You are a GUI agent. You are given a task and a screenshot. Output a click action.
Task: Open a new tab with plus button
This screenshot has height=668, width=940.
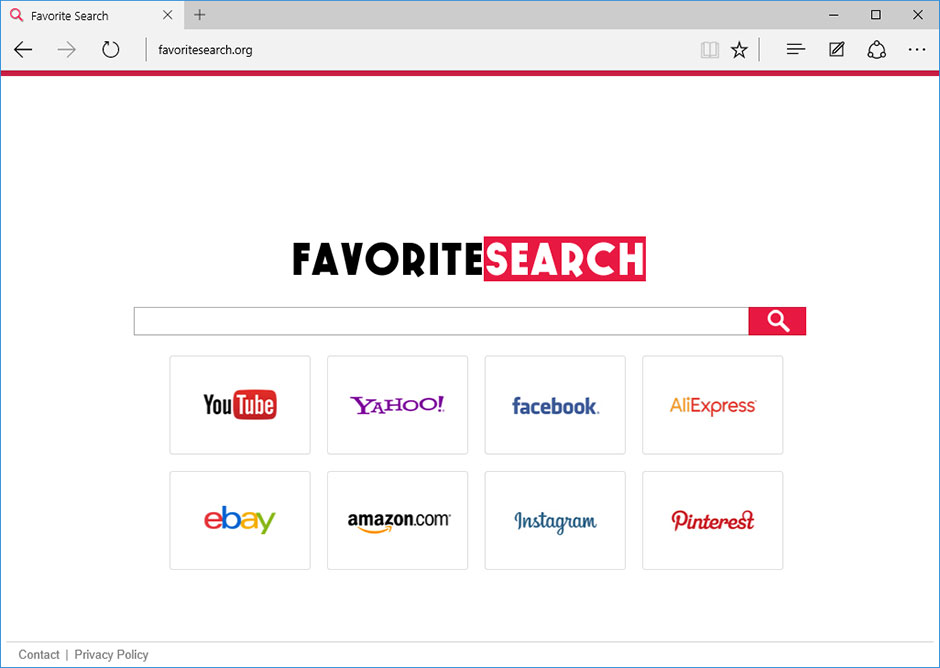(200, 15)
